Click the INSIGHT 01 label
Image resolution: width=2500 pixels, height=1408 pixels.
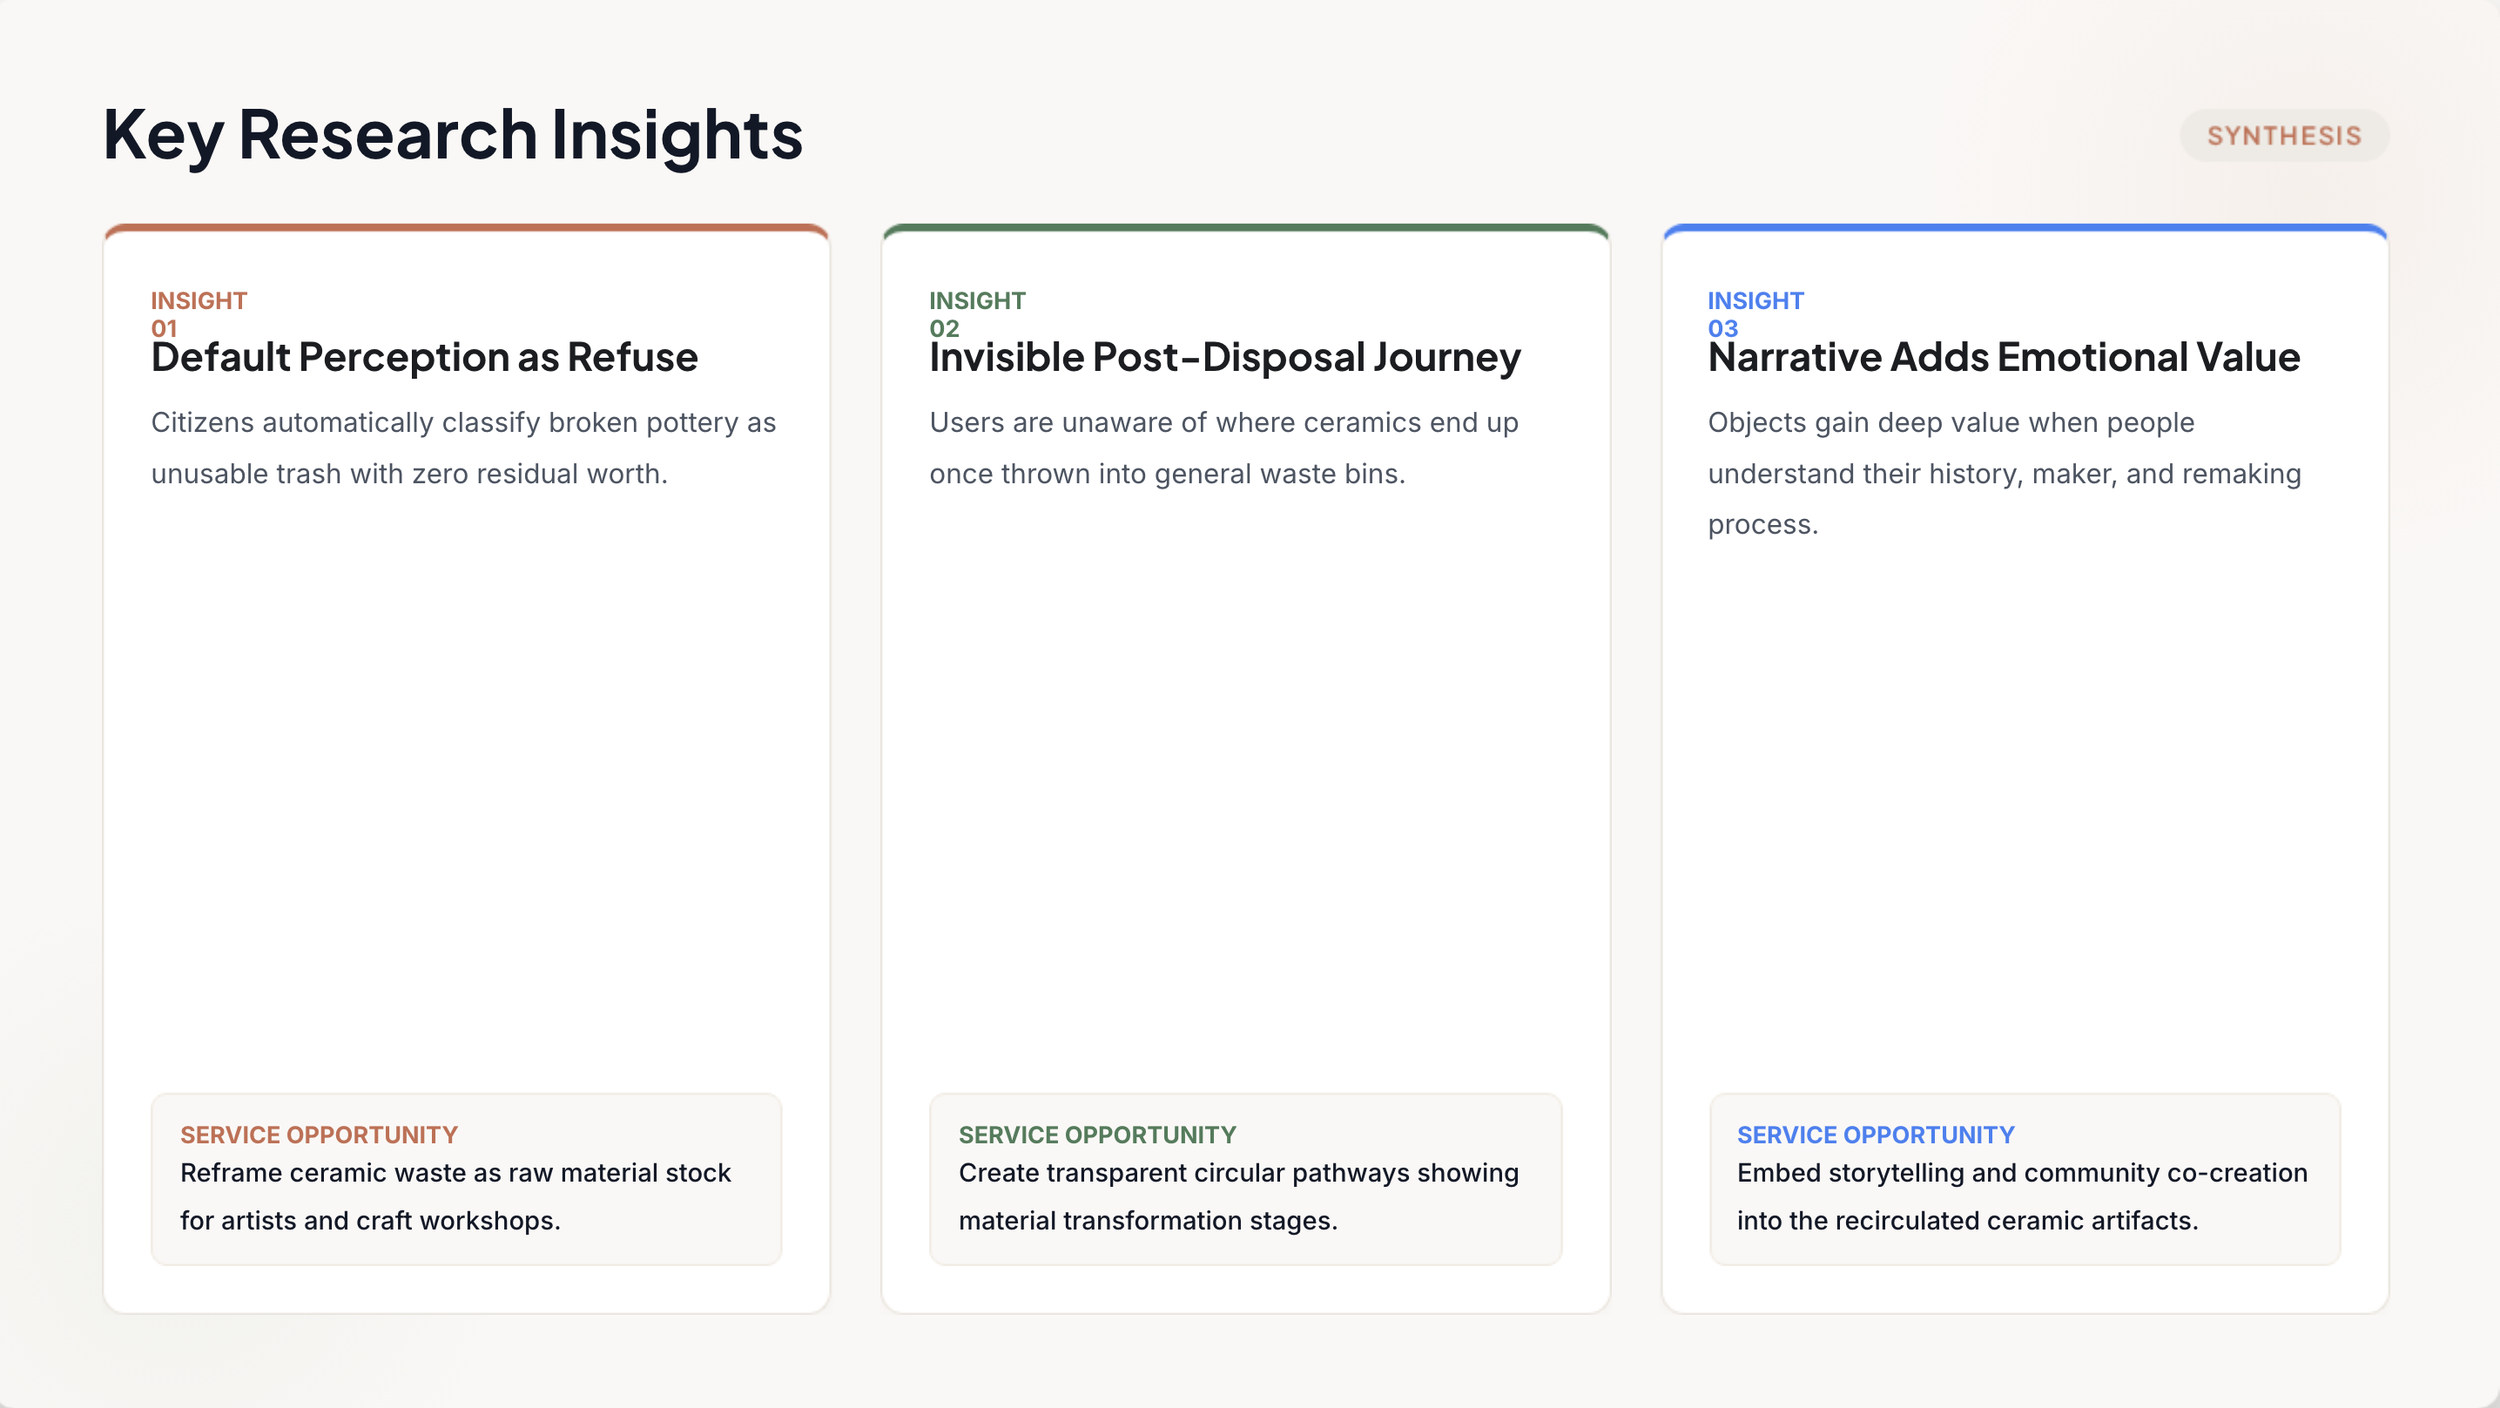tap(199, 314)
